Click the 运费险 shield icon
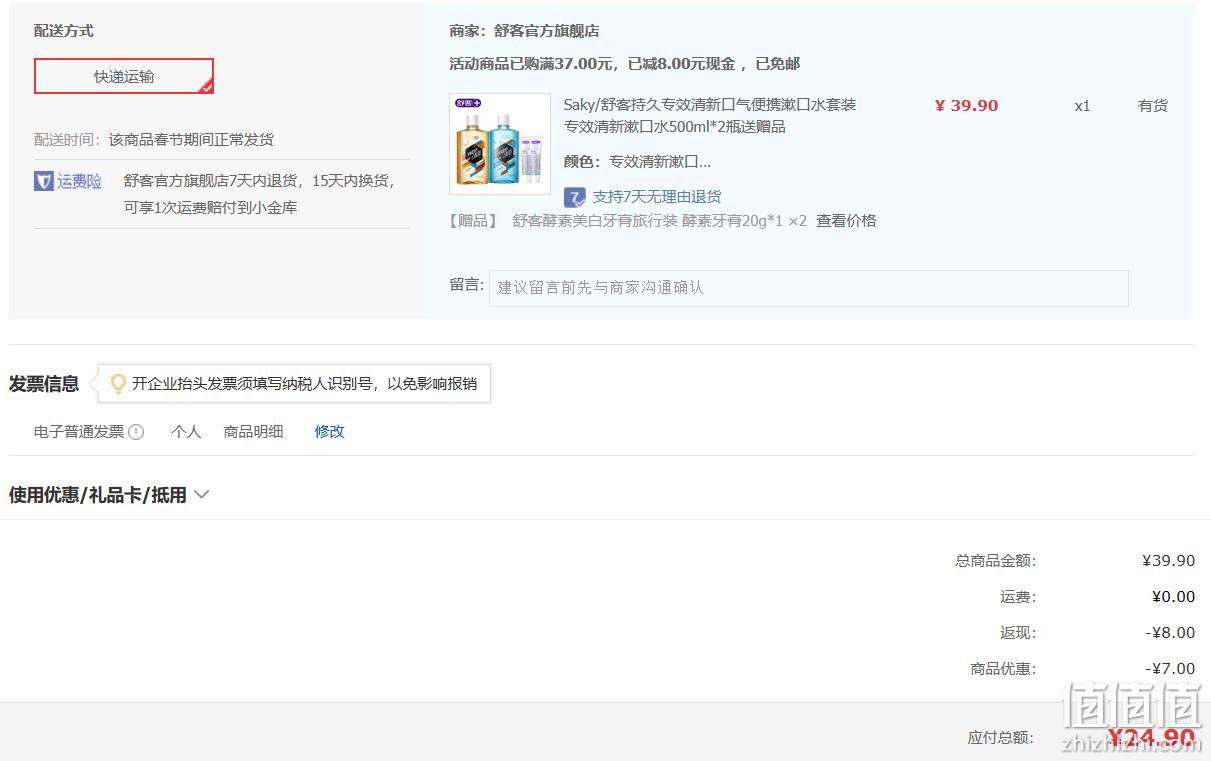 click(x=44, y=181)
